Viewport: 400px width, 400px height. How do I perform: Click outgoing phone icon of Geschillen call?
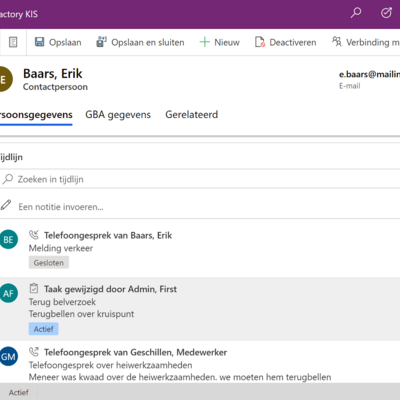coord(34,352)
